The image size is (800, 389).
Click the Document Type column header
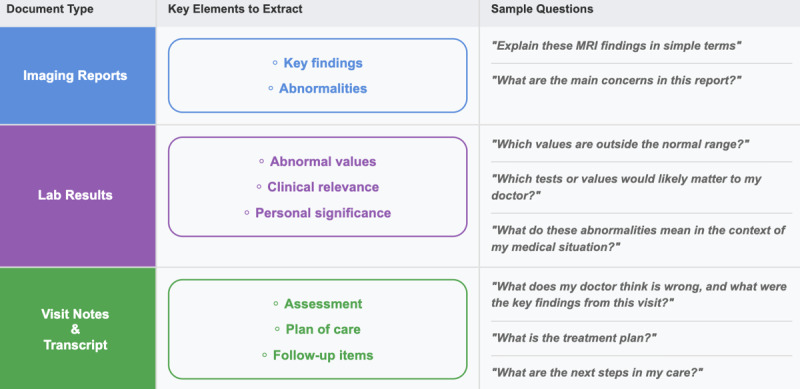click(50, 9)
